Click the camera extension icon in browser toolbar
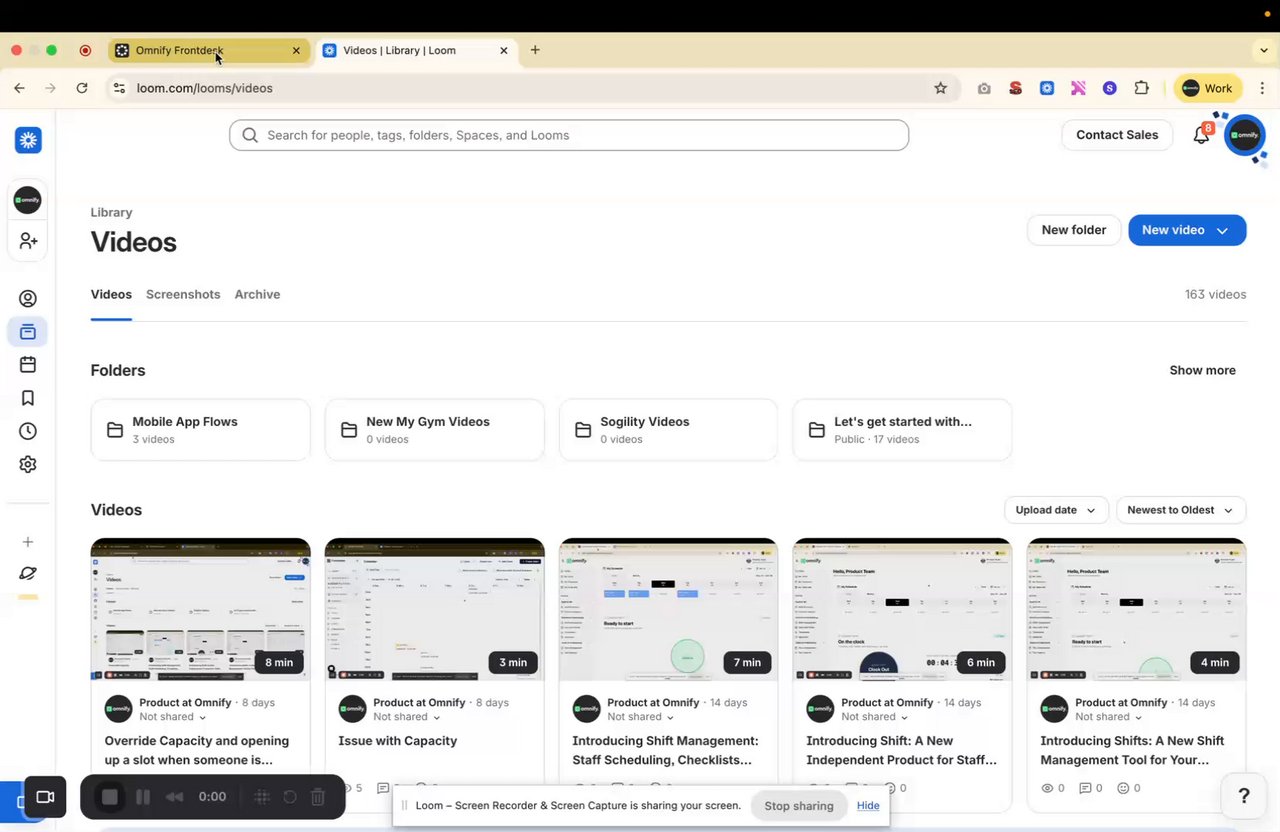 tap(984, 88)
